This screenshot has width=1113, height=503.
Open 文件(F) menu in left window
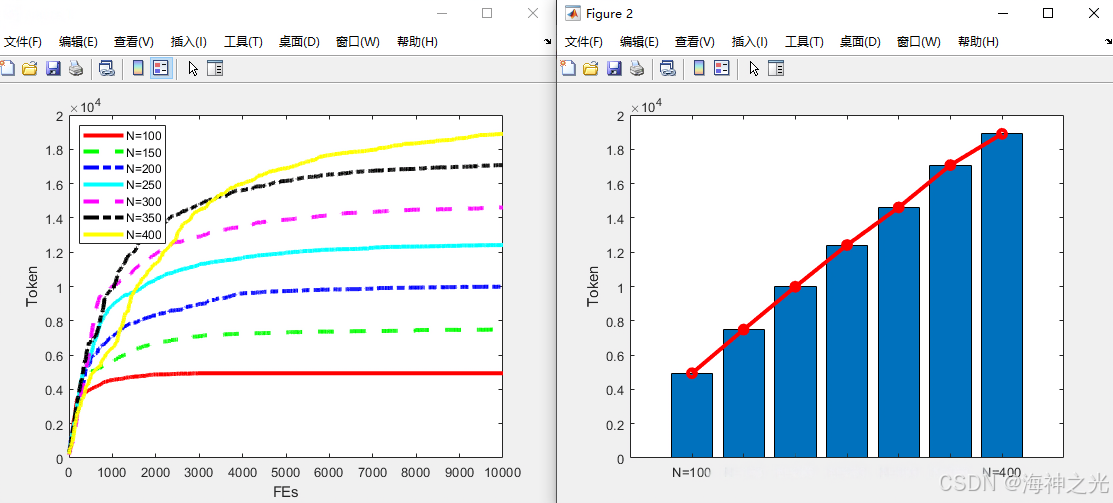[23, 42]
